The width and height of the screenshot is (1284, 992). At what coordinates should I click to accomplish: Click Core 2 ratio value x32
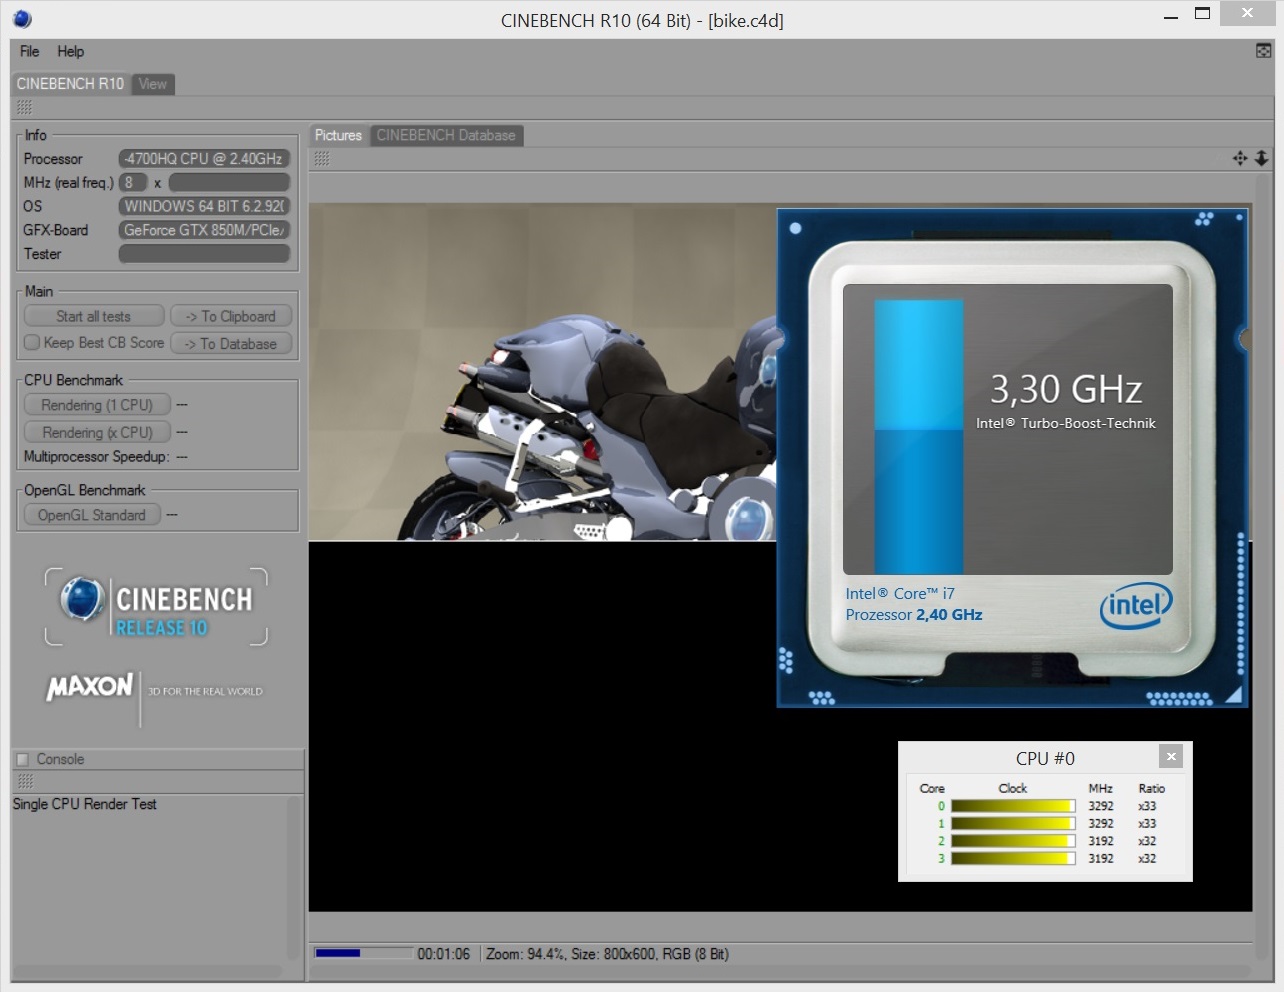pyautogui.click(x=1147, y=841)
